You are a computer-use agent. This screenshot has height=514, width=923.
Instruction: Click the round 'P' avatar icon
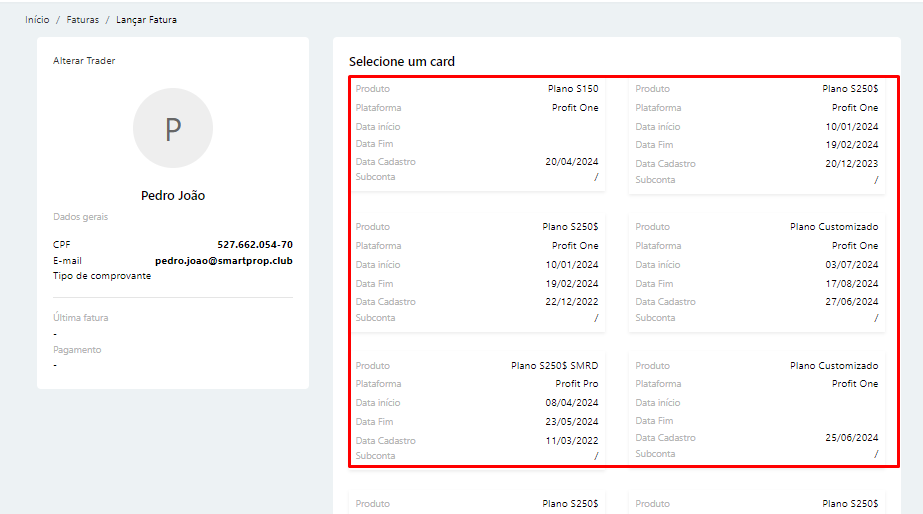[x=173, y=128]
